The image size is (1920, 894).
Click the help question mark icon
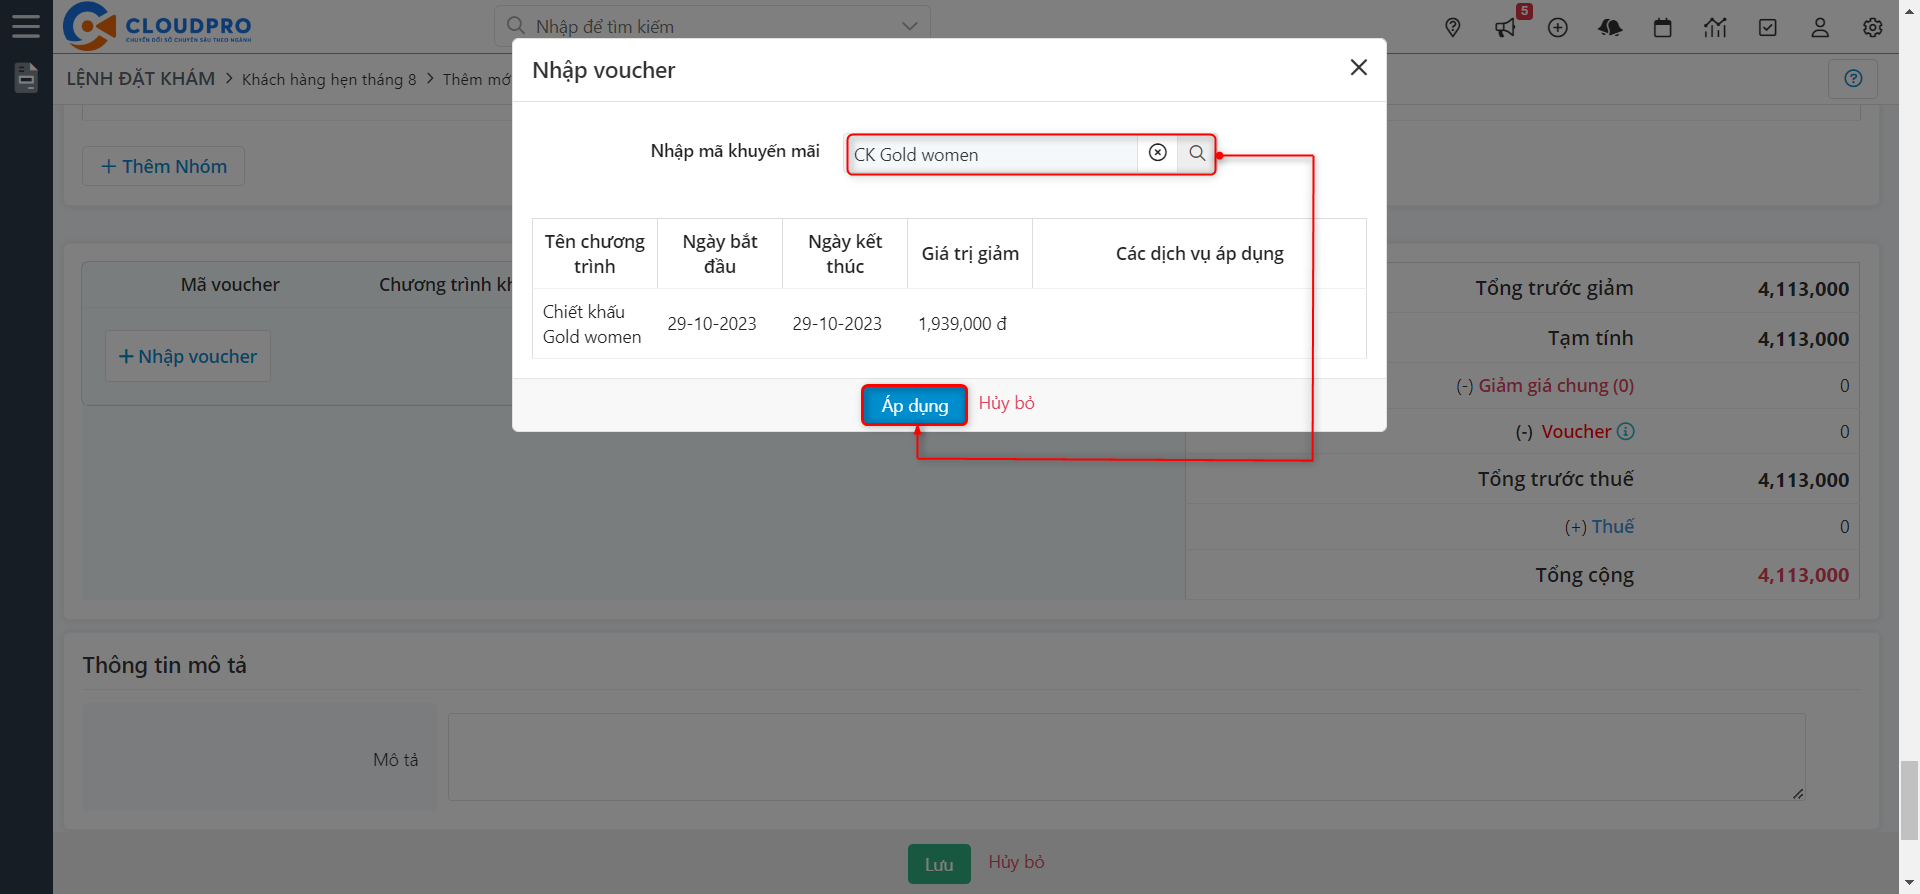tap(1853, 78)
